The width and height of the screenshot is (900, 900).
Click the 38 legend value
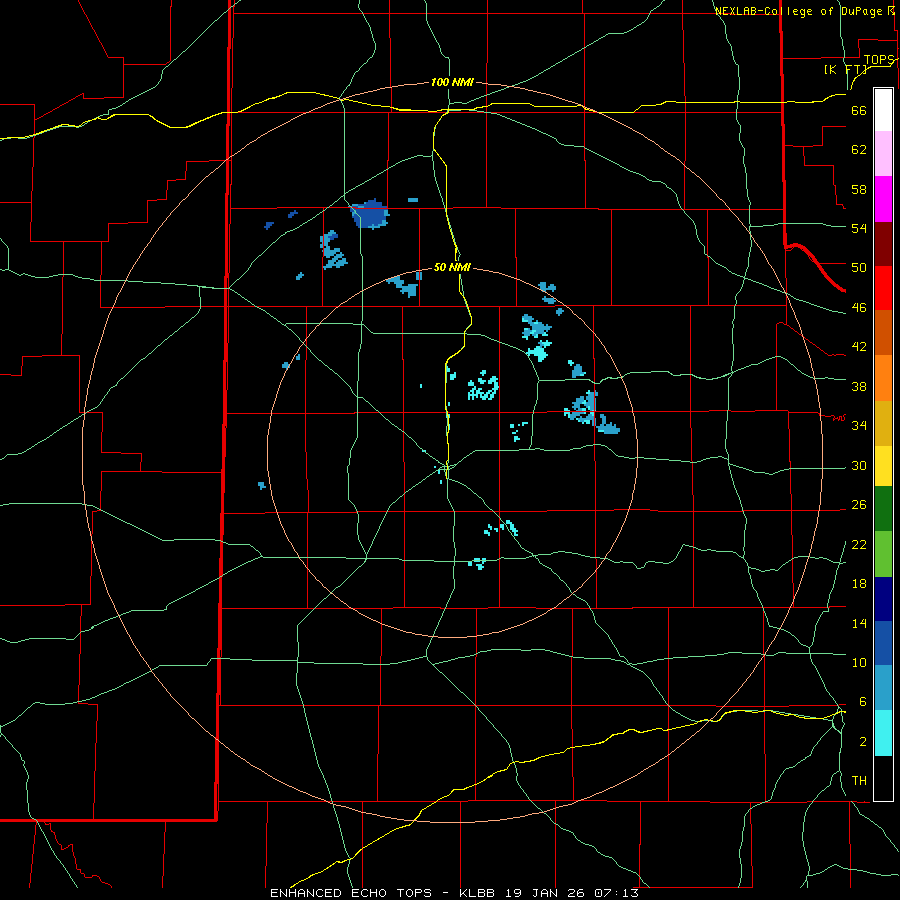coord(859,386)
